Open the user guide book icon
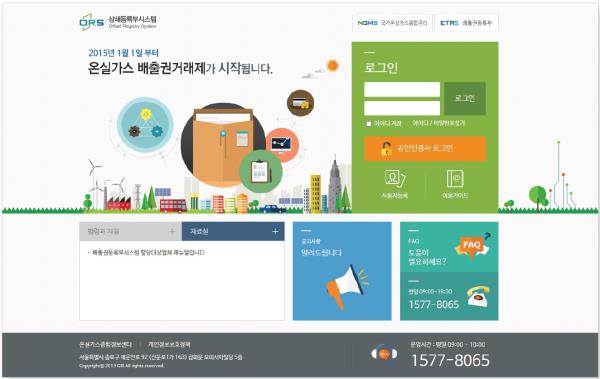600x379 pixels. coord(455,178)
